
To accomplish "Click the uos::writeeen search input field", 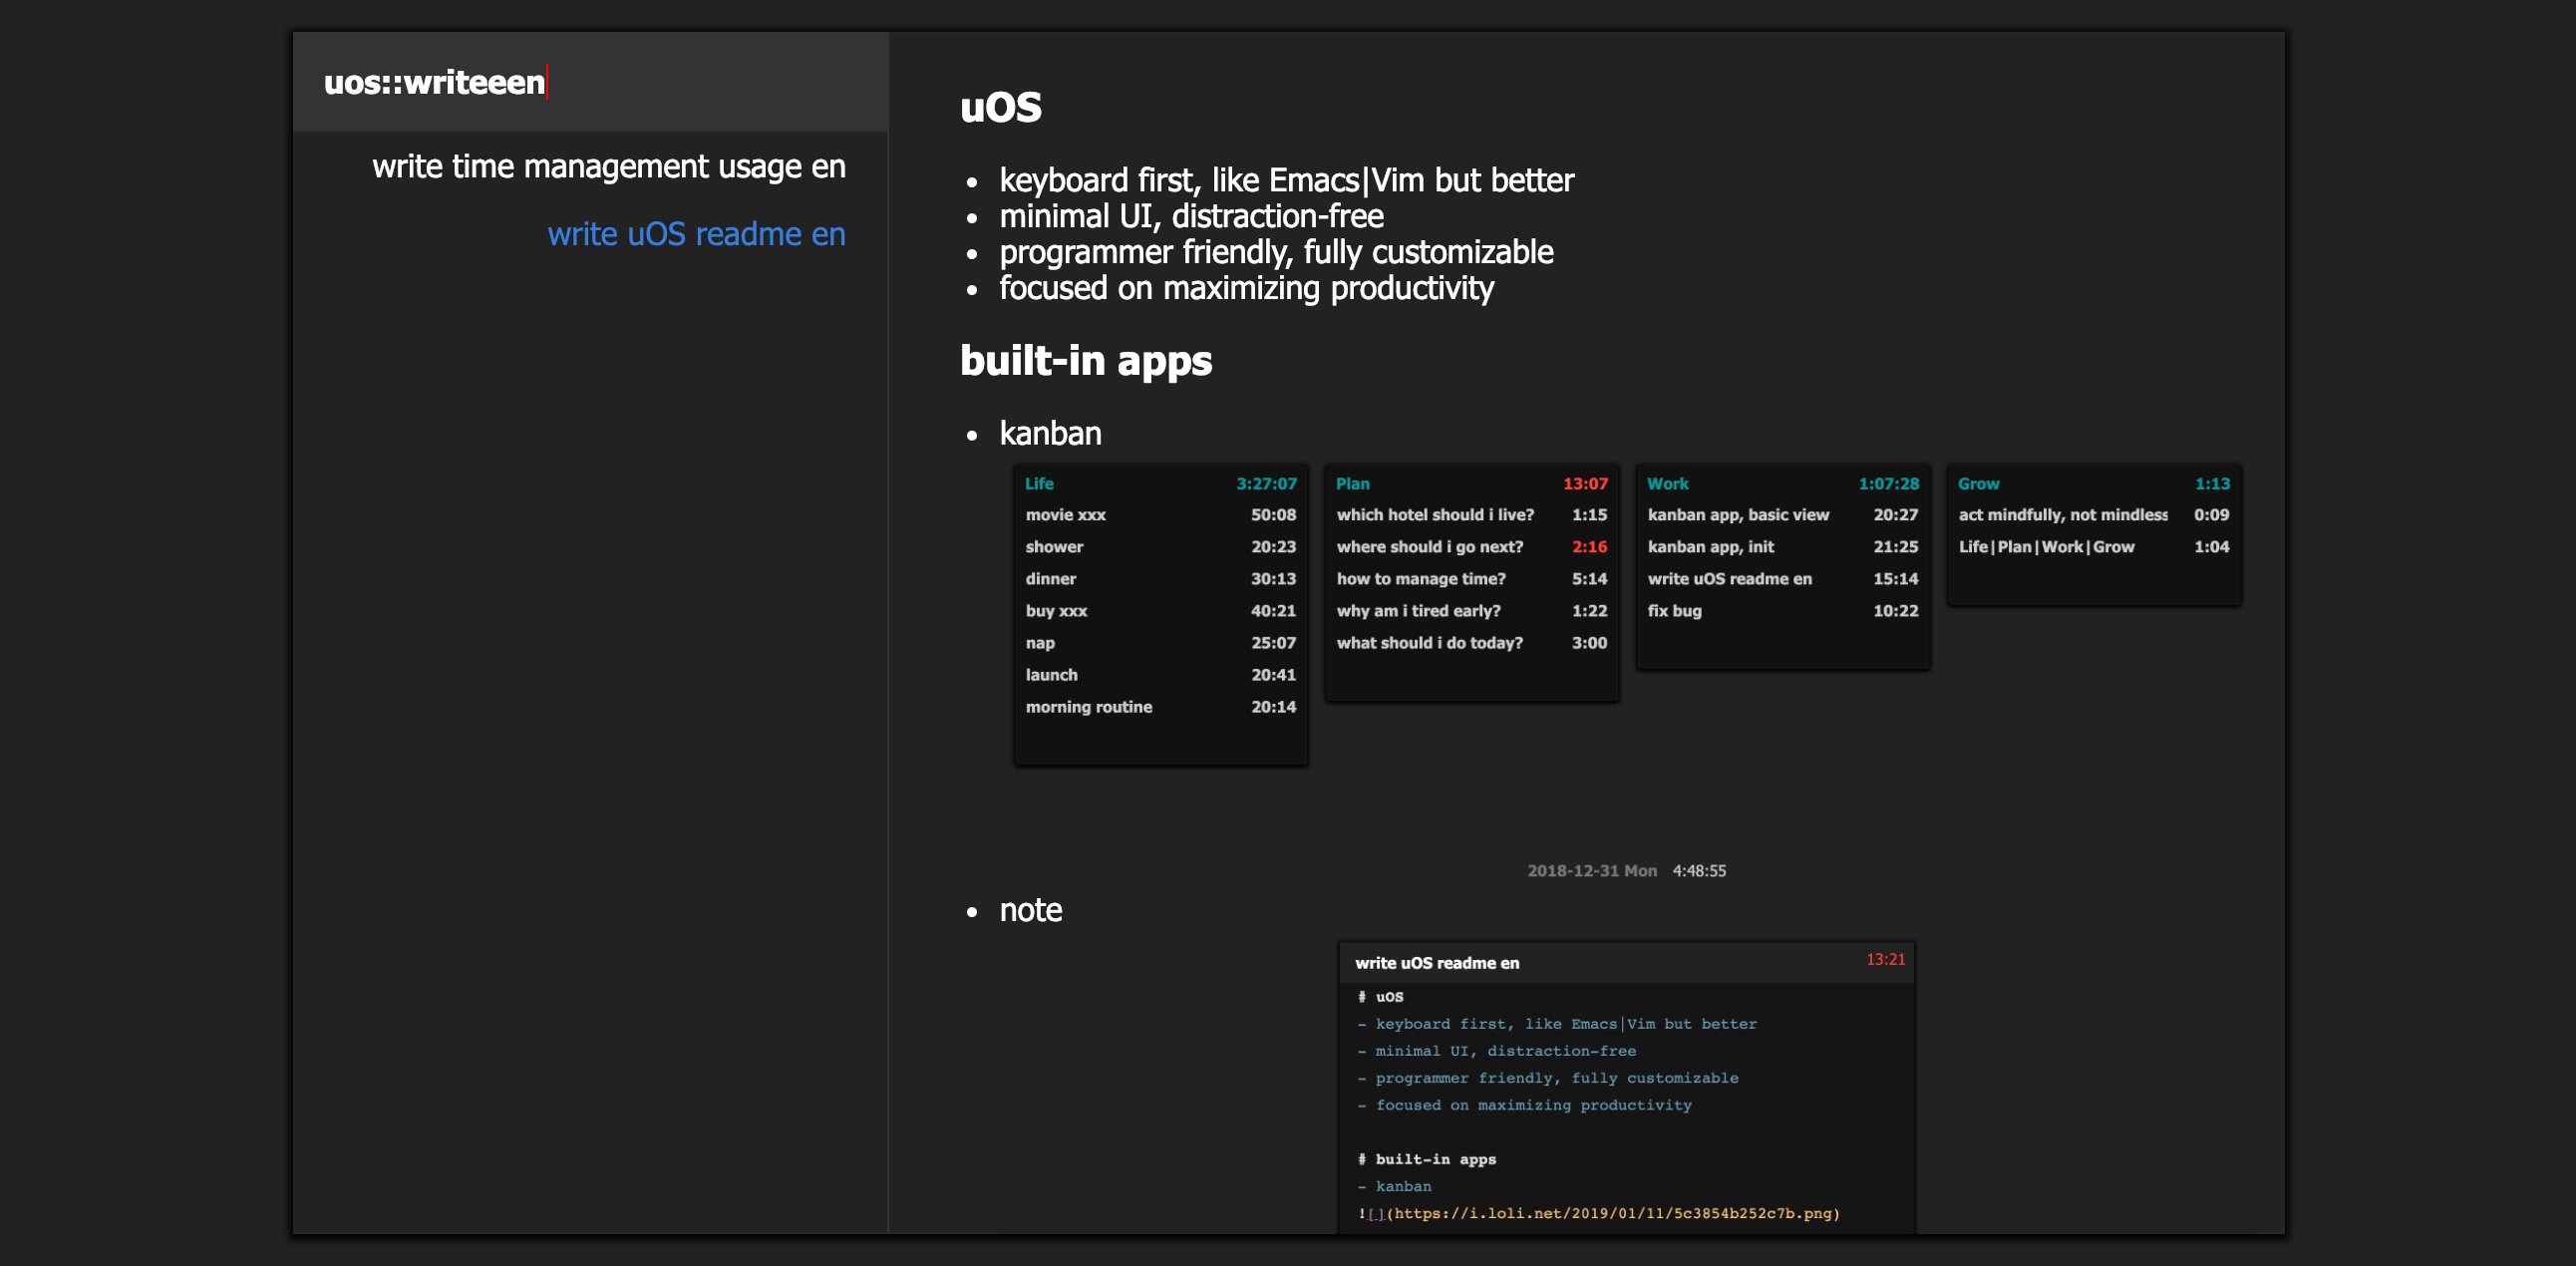I will (590, 82).
